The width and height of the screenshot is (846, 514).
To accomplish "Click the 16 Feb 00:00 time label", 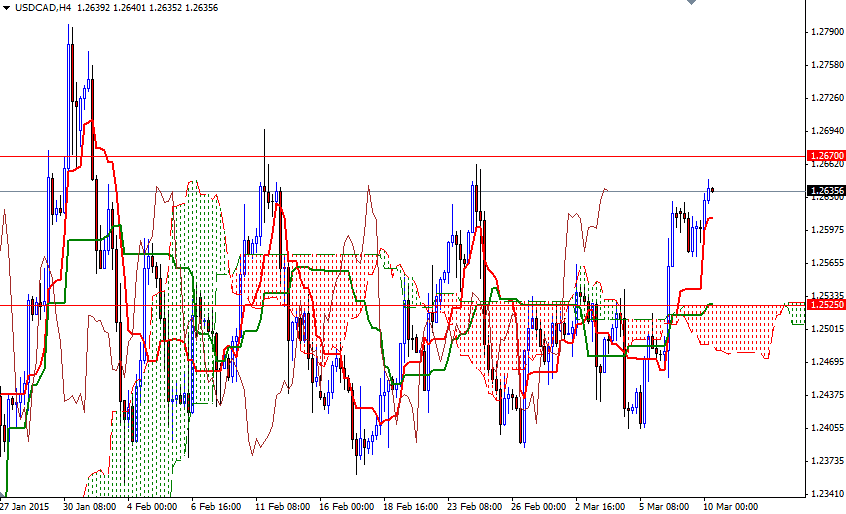I will [x=346, y=507].
